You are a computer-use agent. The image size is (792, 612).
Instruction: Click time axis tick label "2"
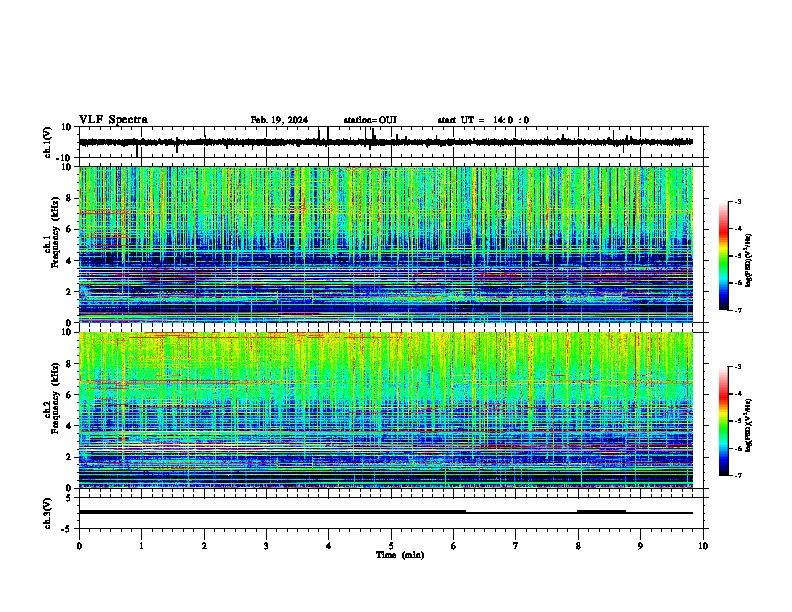(204, 546)
